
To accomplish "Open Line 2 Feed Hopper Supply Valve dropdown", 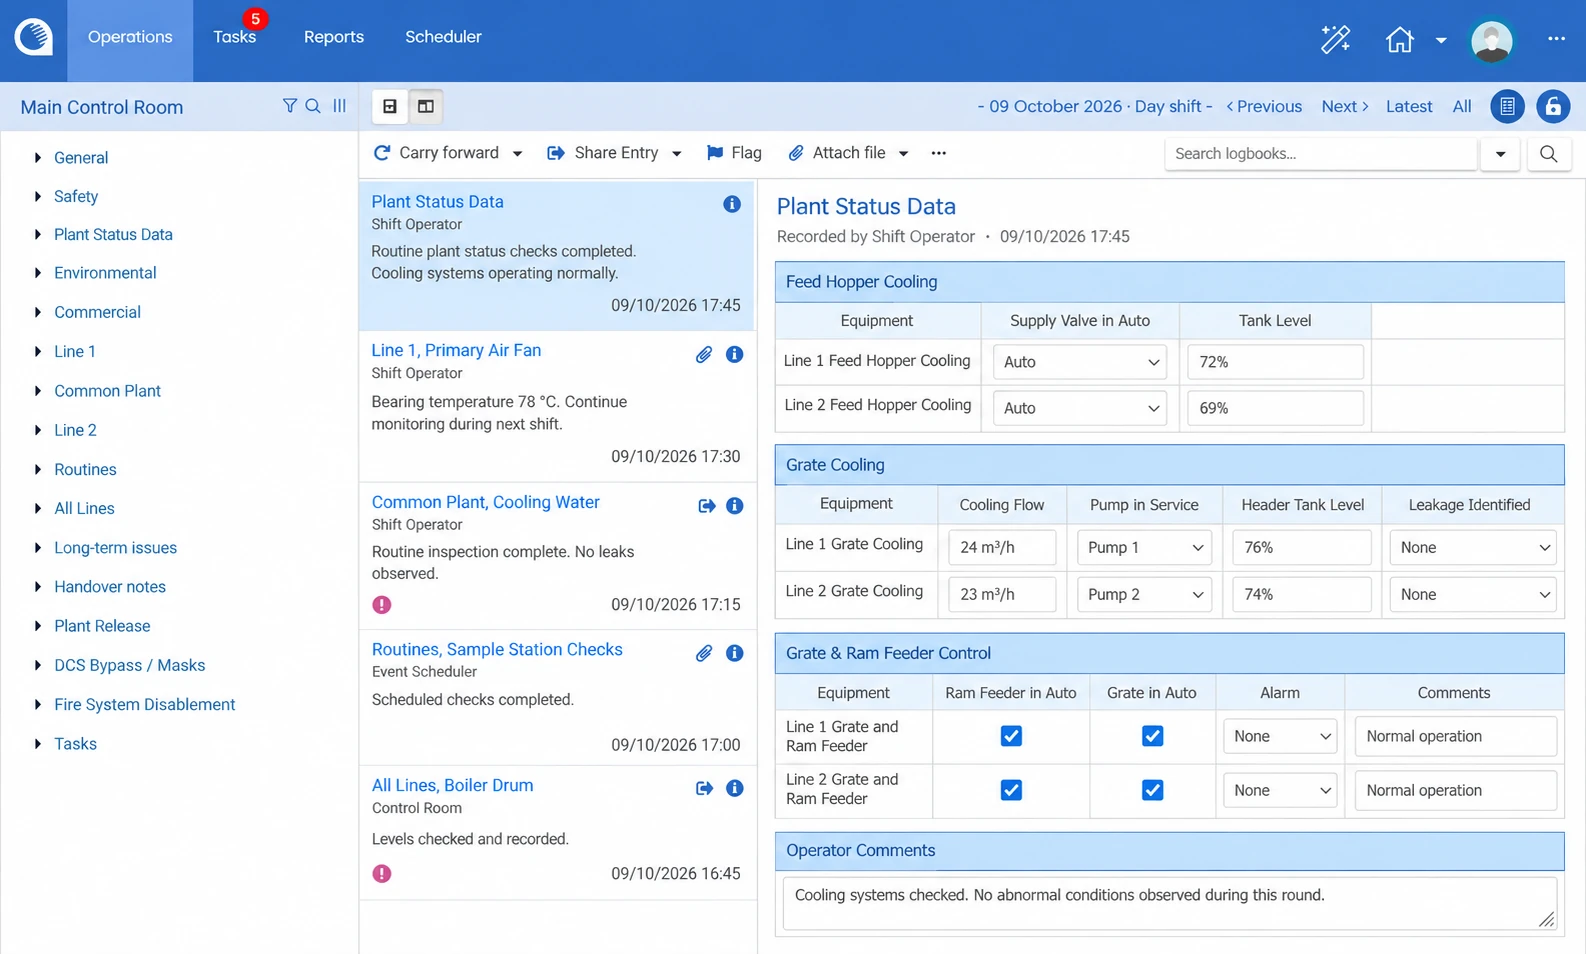I will 1080,408.
